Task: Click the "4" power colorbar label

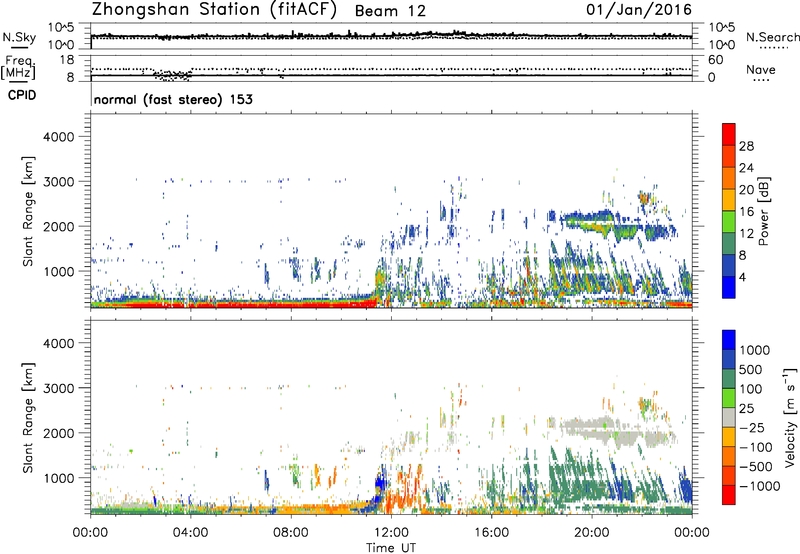Action: (x=743, y=278)
